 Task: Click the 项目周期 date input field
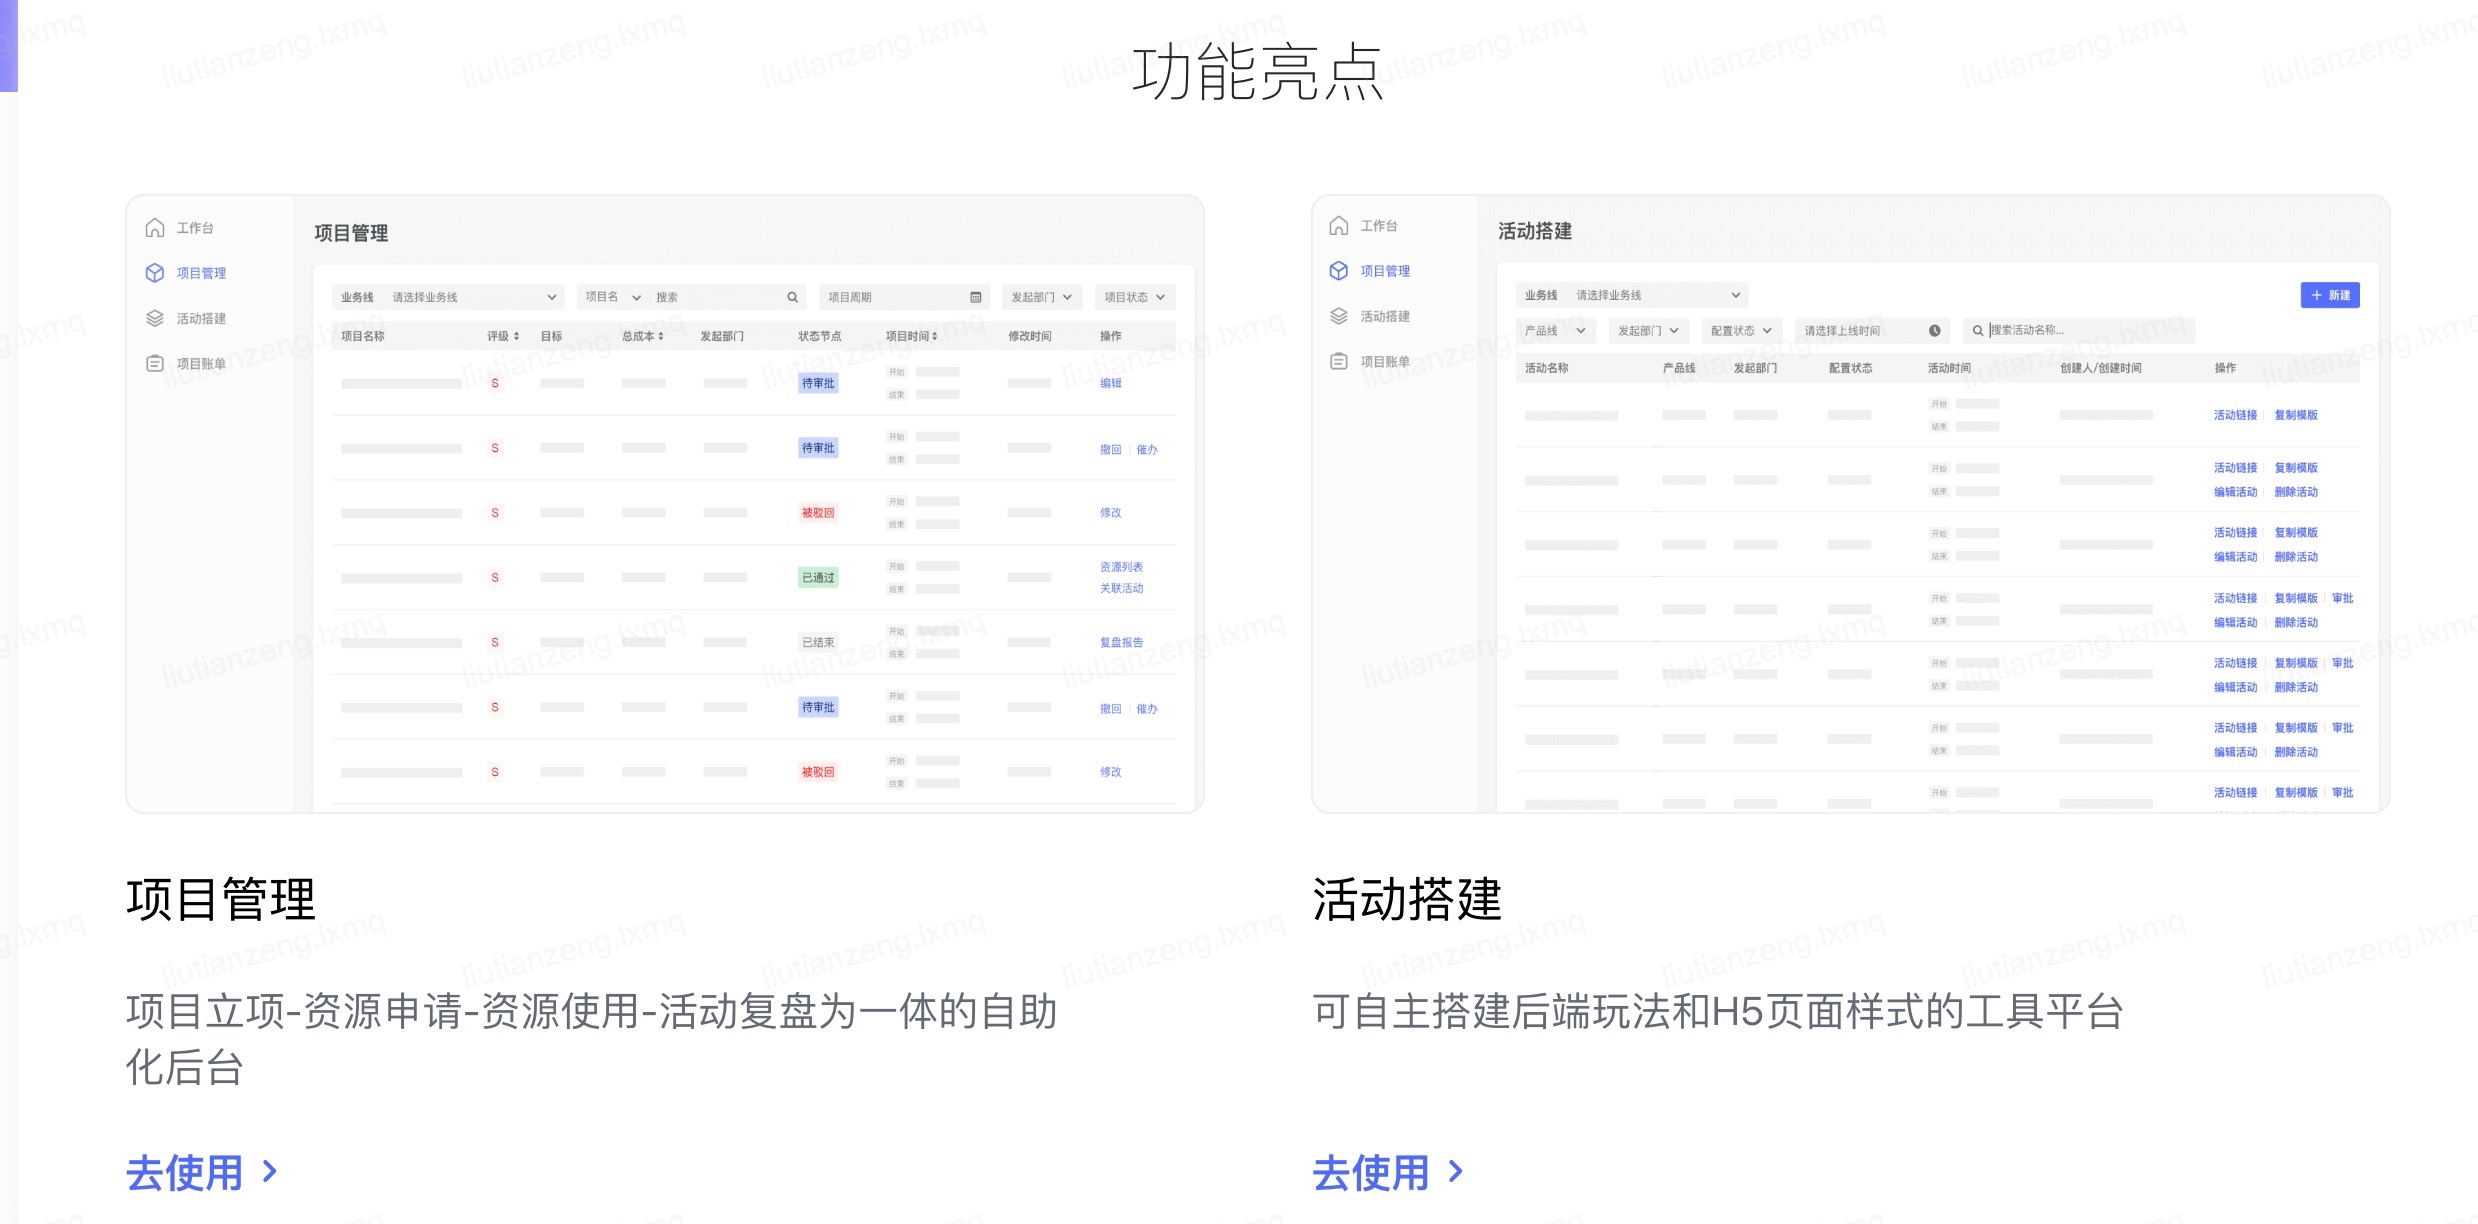[x=905, y=297]
